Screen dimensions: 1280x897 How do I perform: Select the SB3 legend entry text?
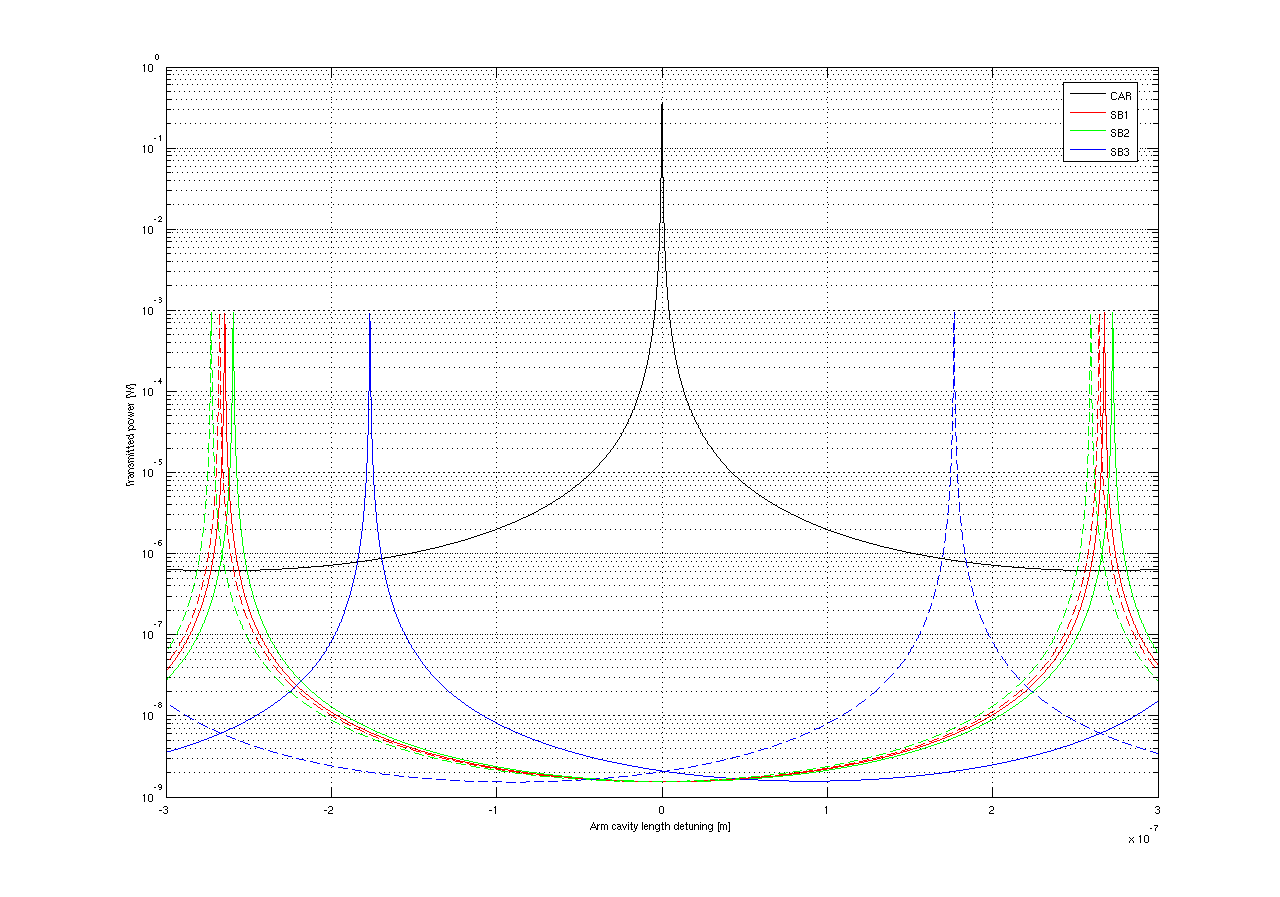tap(1118, 152)
